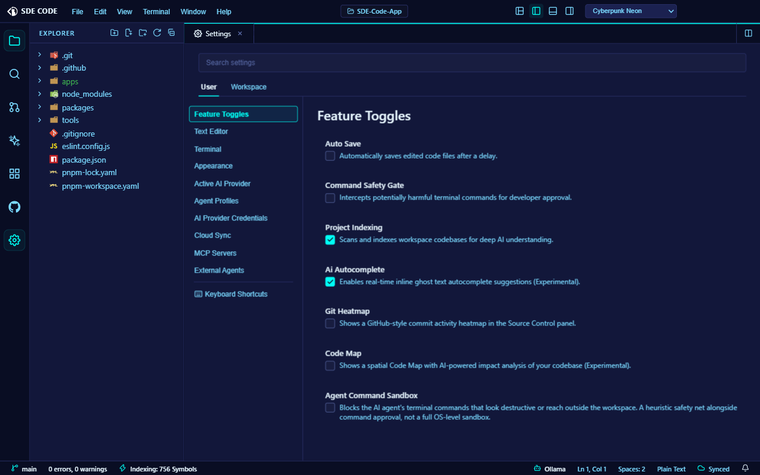Enable the Code Map checkbox
This screenshot has width=760, height=475.
(x=330, y=365)
